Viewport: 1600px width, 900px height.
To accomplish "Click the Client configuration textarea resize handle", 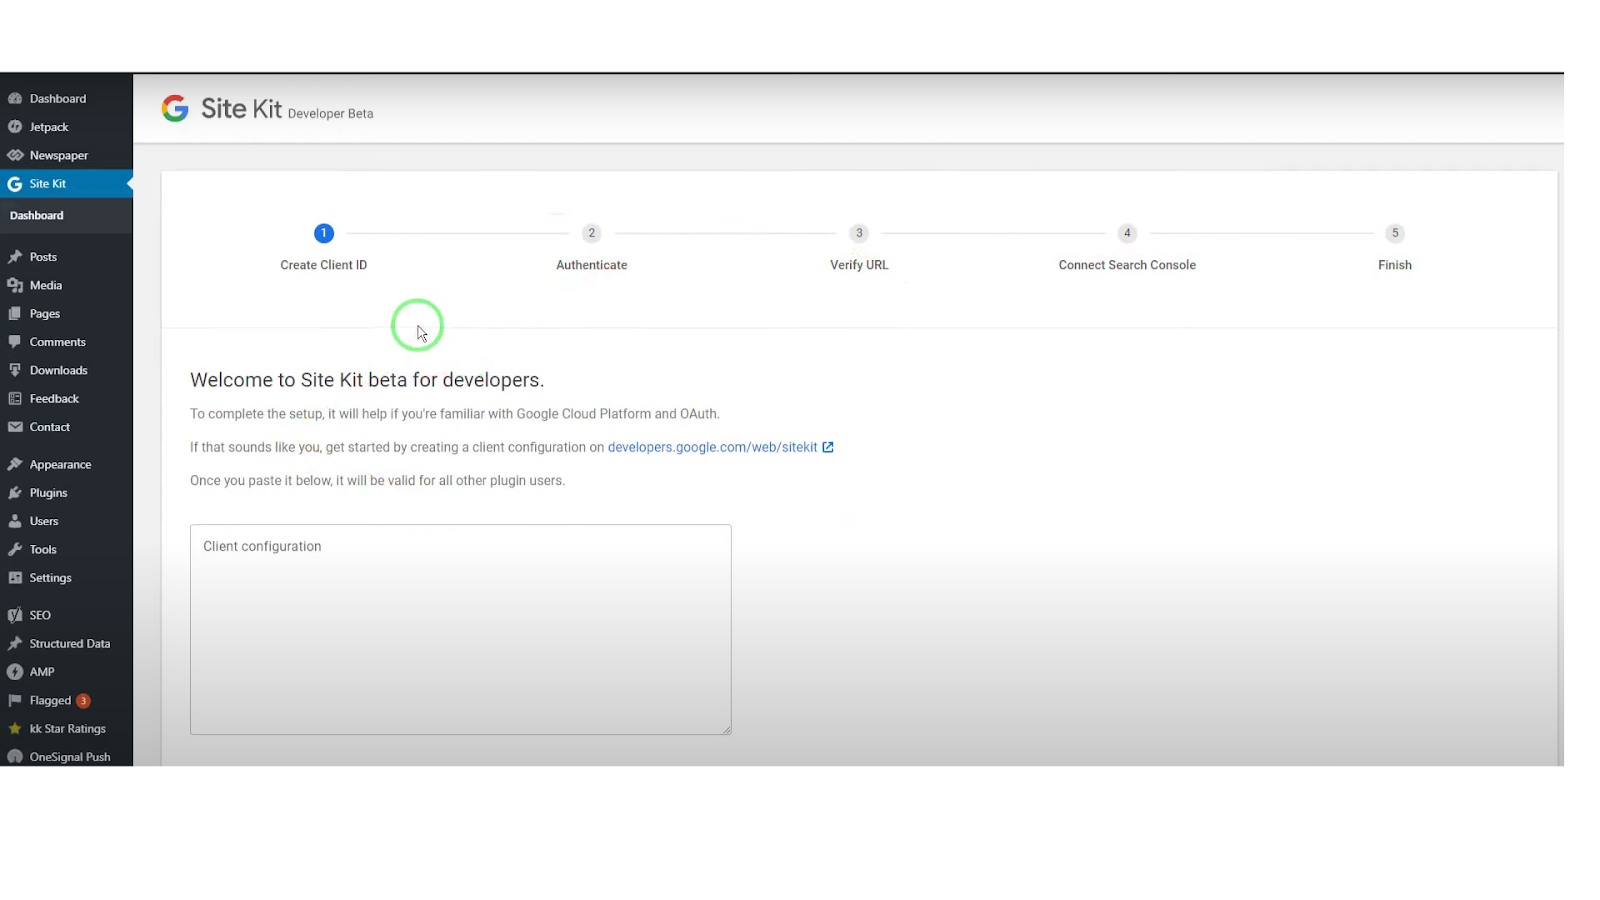I will (x=726, y=729).
